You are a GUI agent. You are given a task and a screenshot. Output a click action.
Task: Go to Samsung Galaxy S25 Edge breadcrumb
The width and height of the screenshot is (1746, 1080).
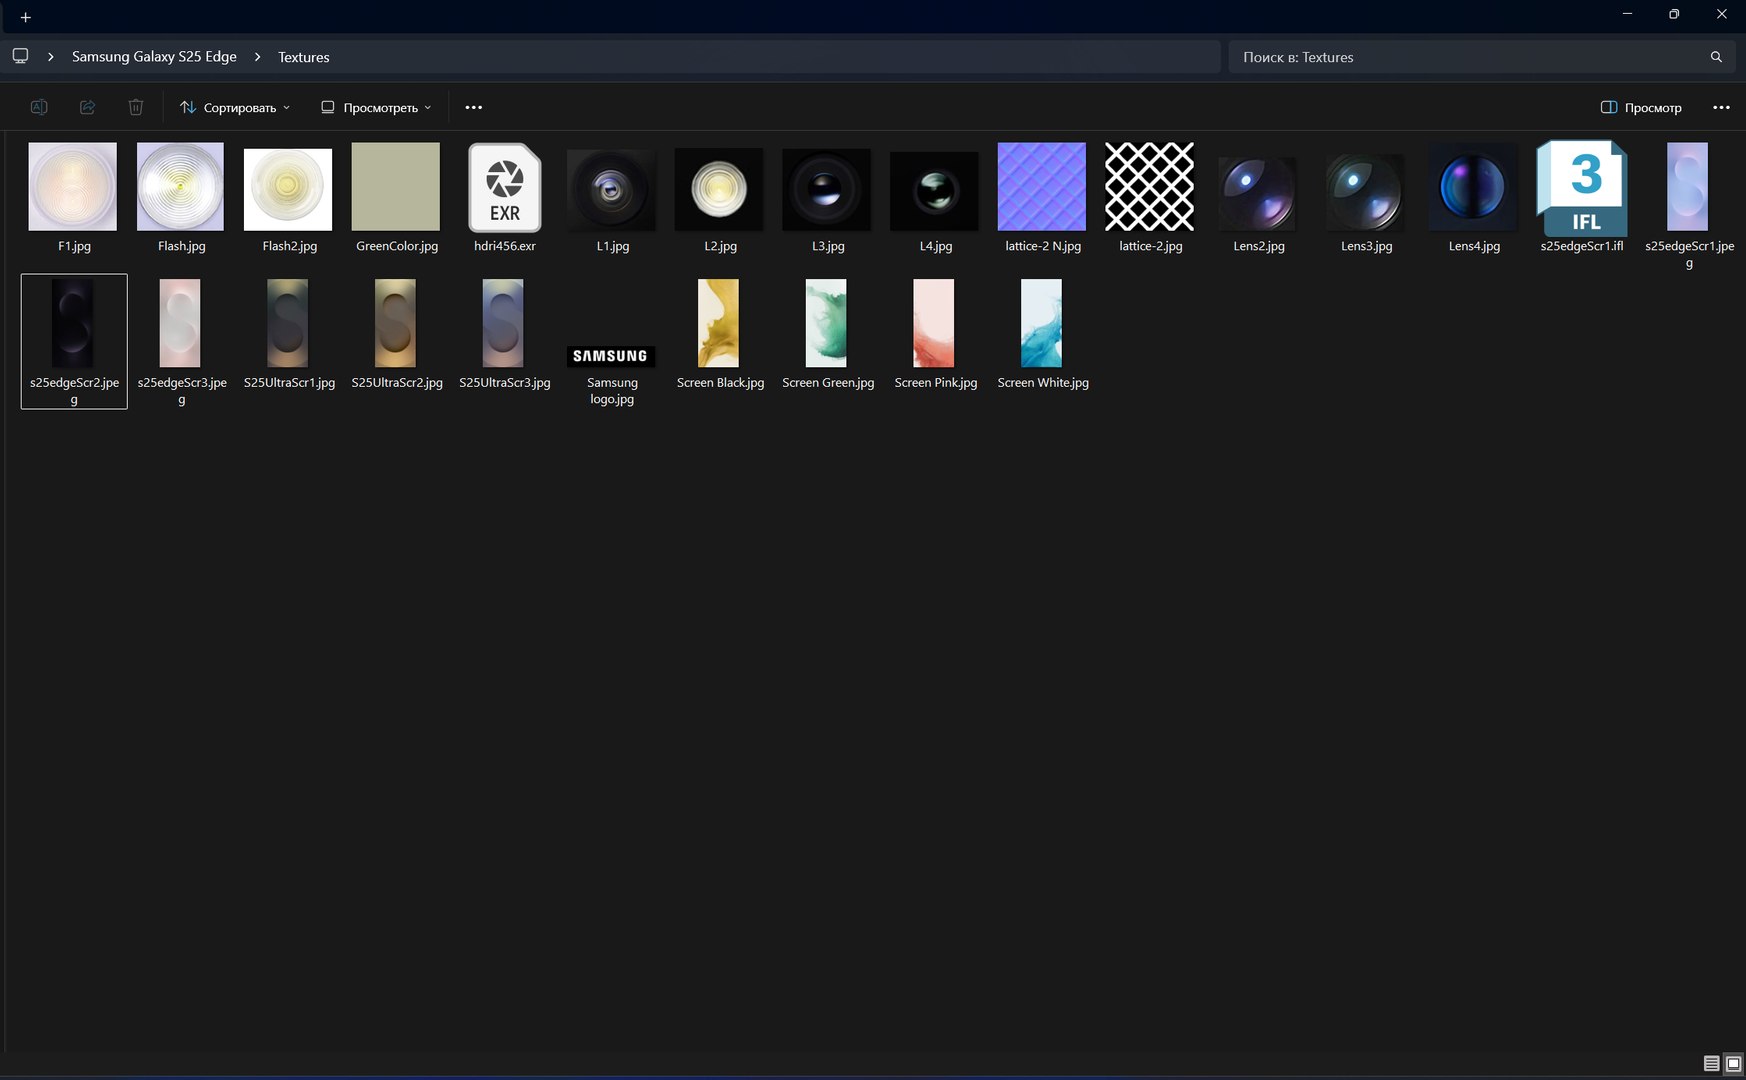pyautogui.click(x=154, y=57)
